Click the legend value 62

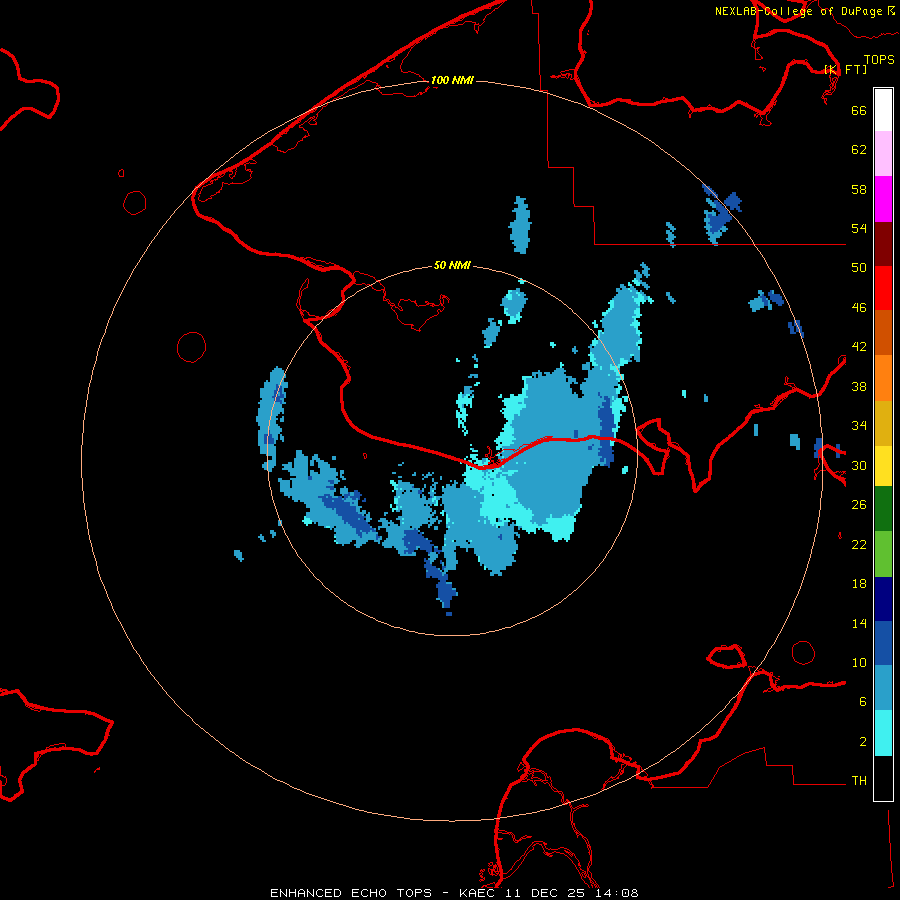tap(859, 150)
